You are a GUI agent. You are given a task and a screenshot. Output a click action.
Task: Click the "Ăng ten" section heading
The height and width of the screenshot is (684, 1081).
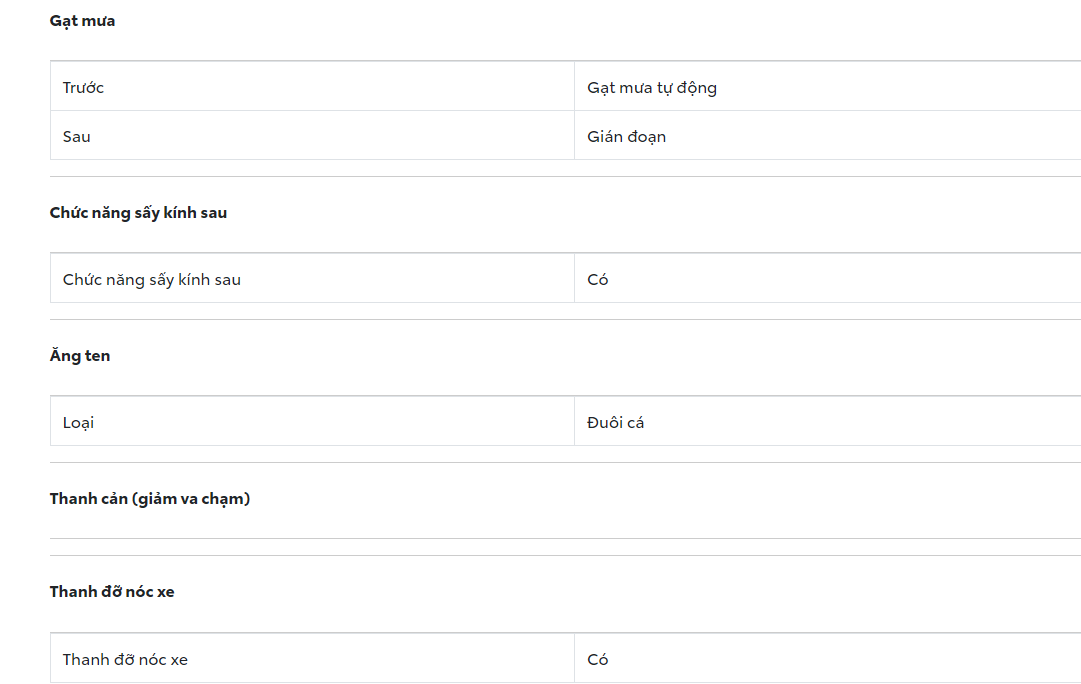(80, 356)
